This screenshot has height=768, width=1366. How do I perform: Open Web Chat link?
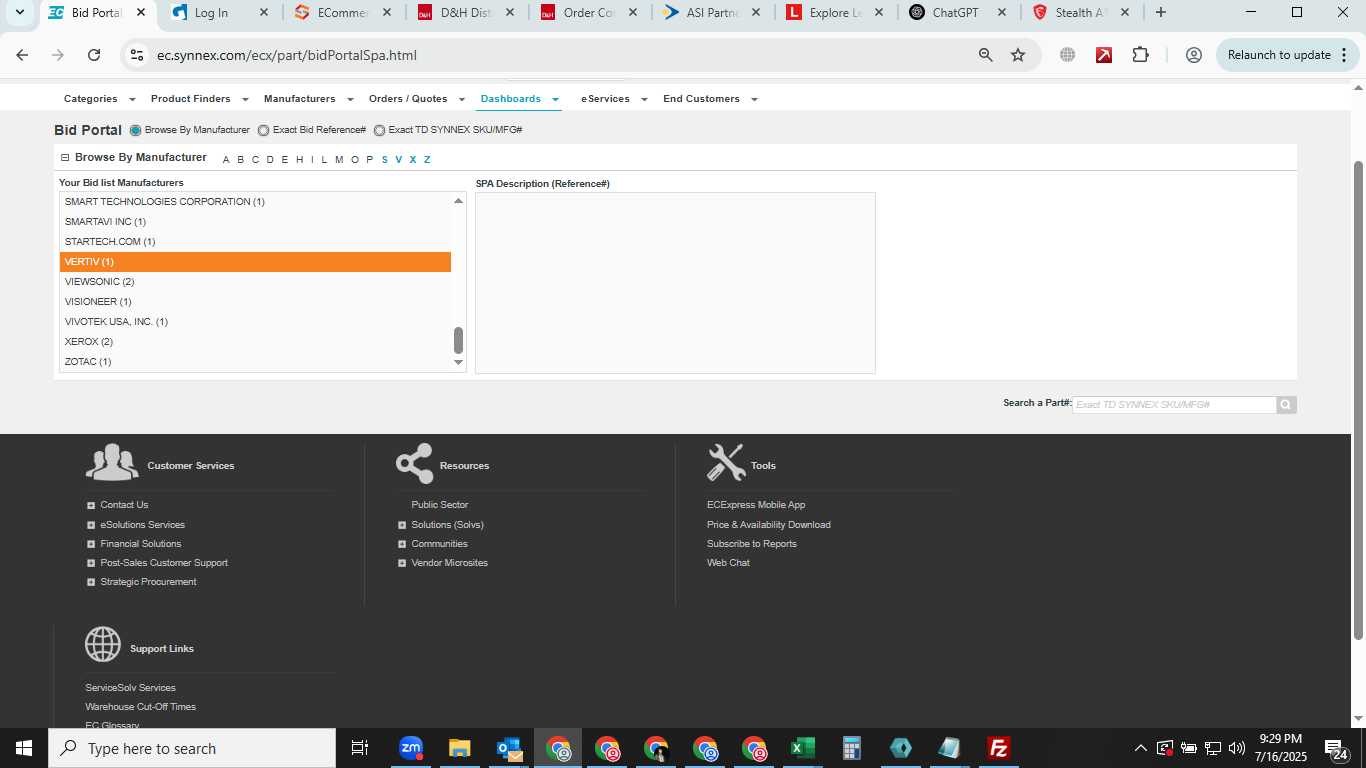(728, 563)
